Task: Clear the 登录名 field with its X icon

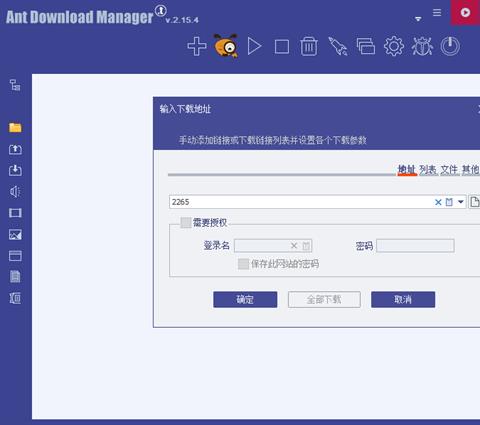Action: [294, 246]
